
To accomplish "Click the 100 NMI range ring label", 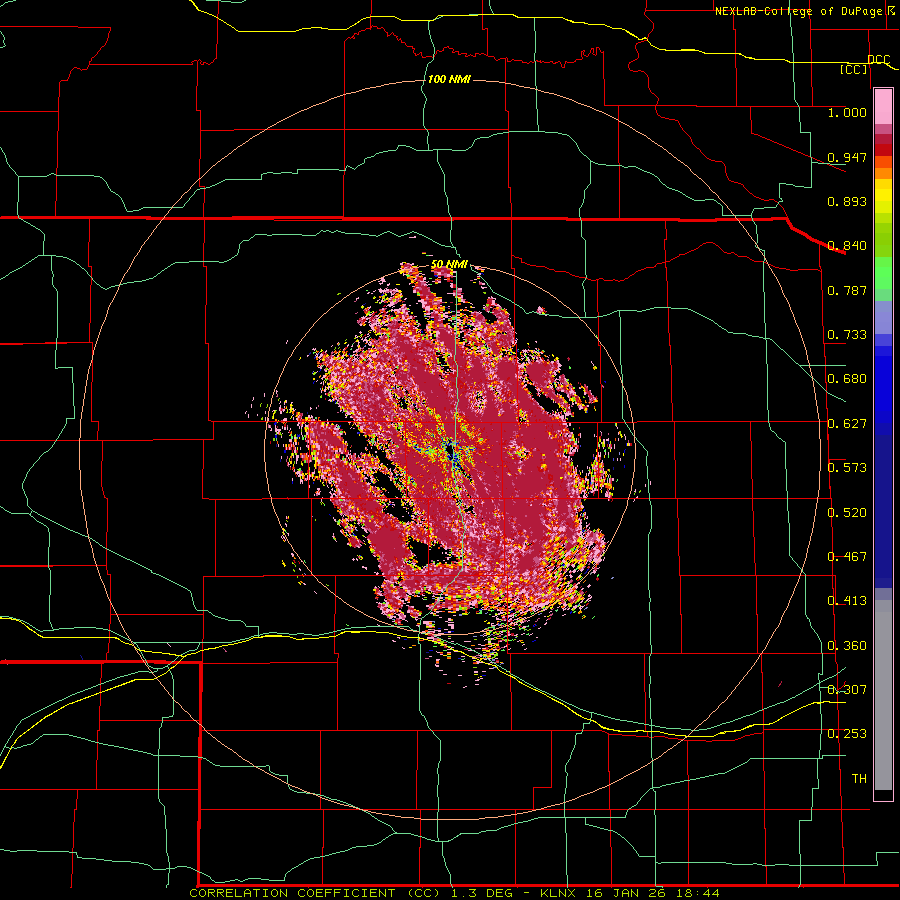I will (x=449, y=79).
